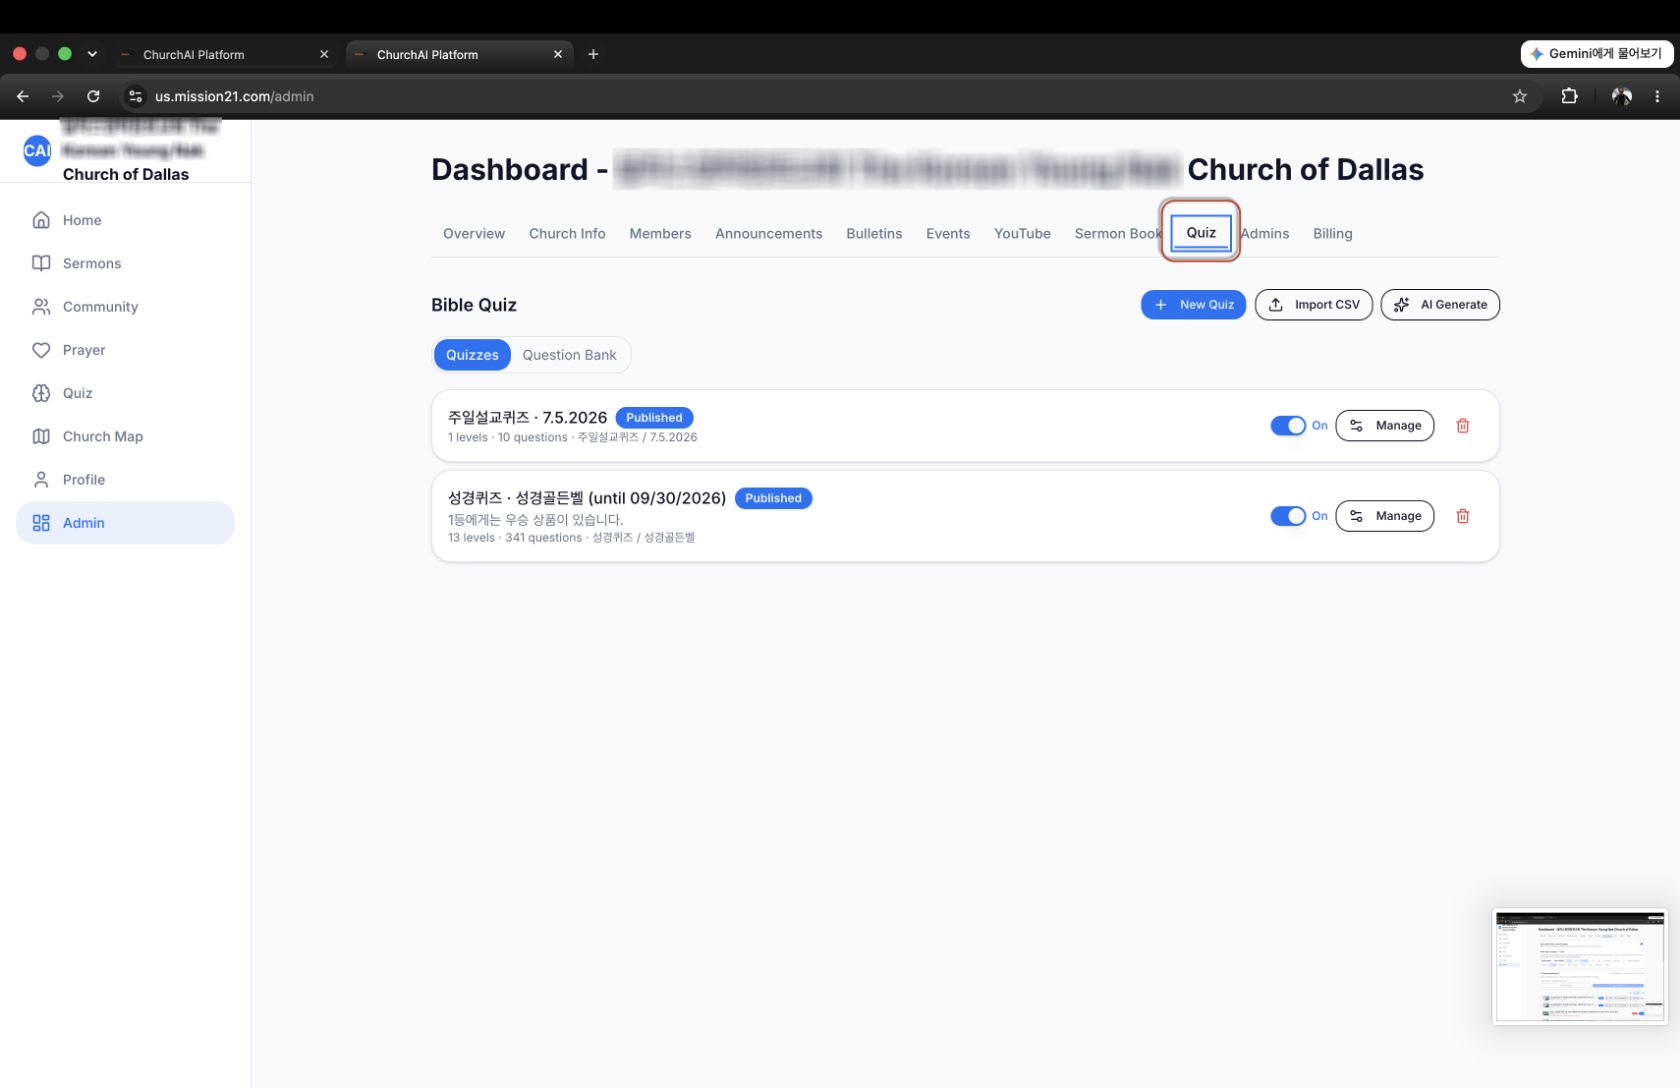
Task: Click the browser forward arrow
Action: 58,96
